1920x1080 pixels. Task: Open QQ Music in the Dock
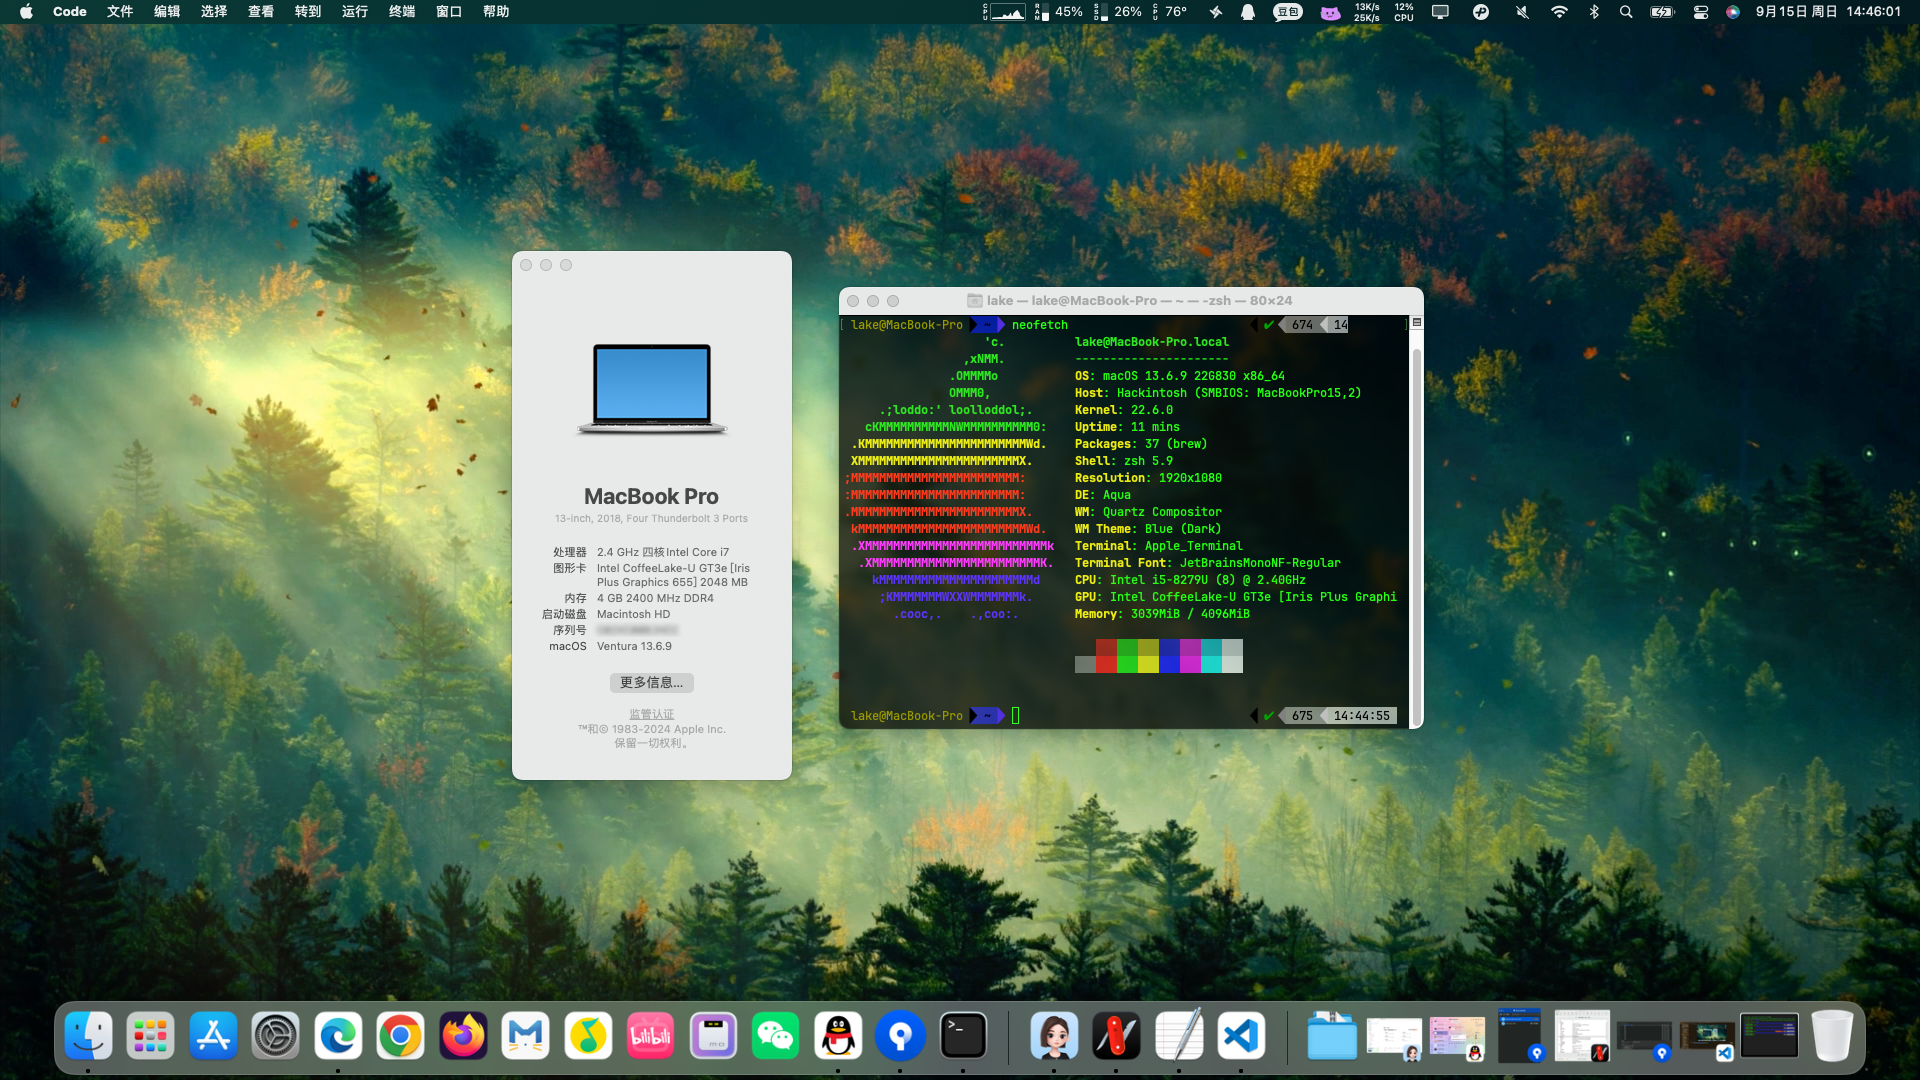(x=588, y=1037)
